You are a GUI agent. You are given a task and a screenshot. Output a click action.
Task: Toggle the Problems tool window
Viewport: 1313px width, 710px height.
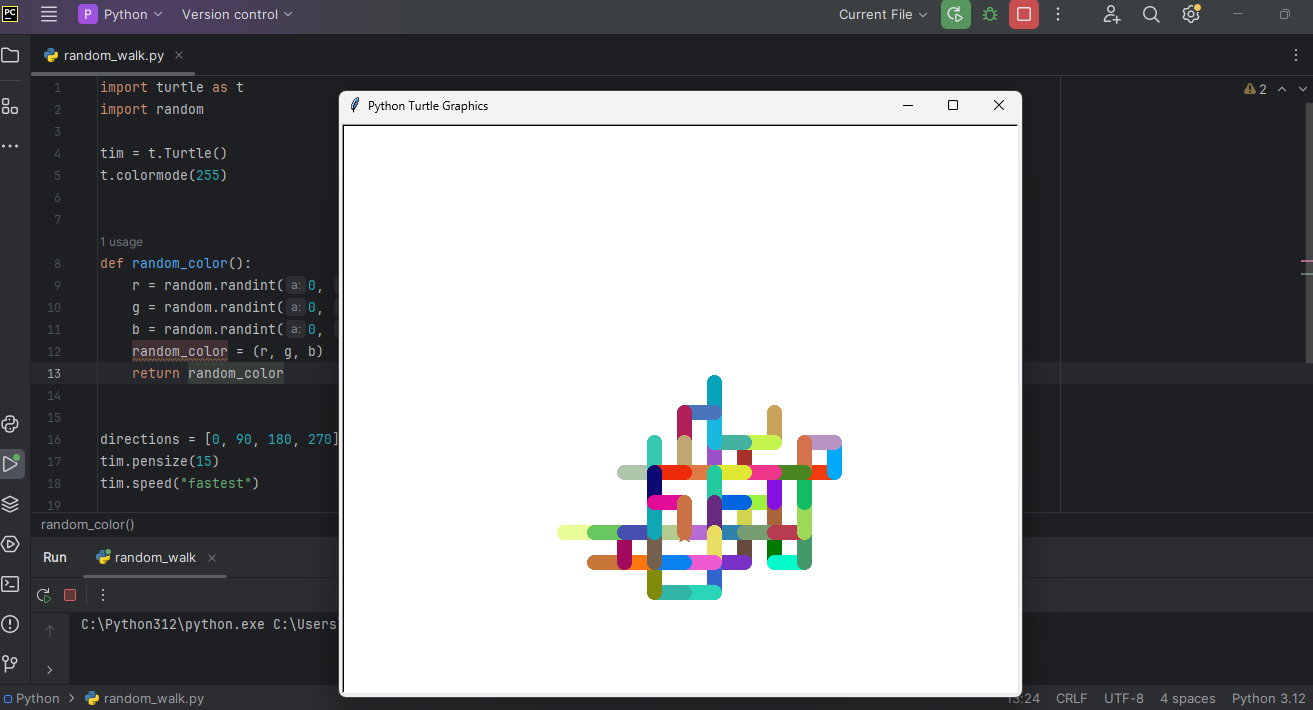tap(10, 624)
